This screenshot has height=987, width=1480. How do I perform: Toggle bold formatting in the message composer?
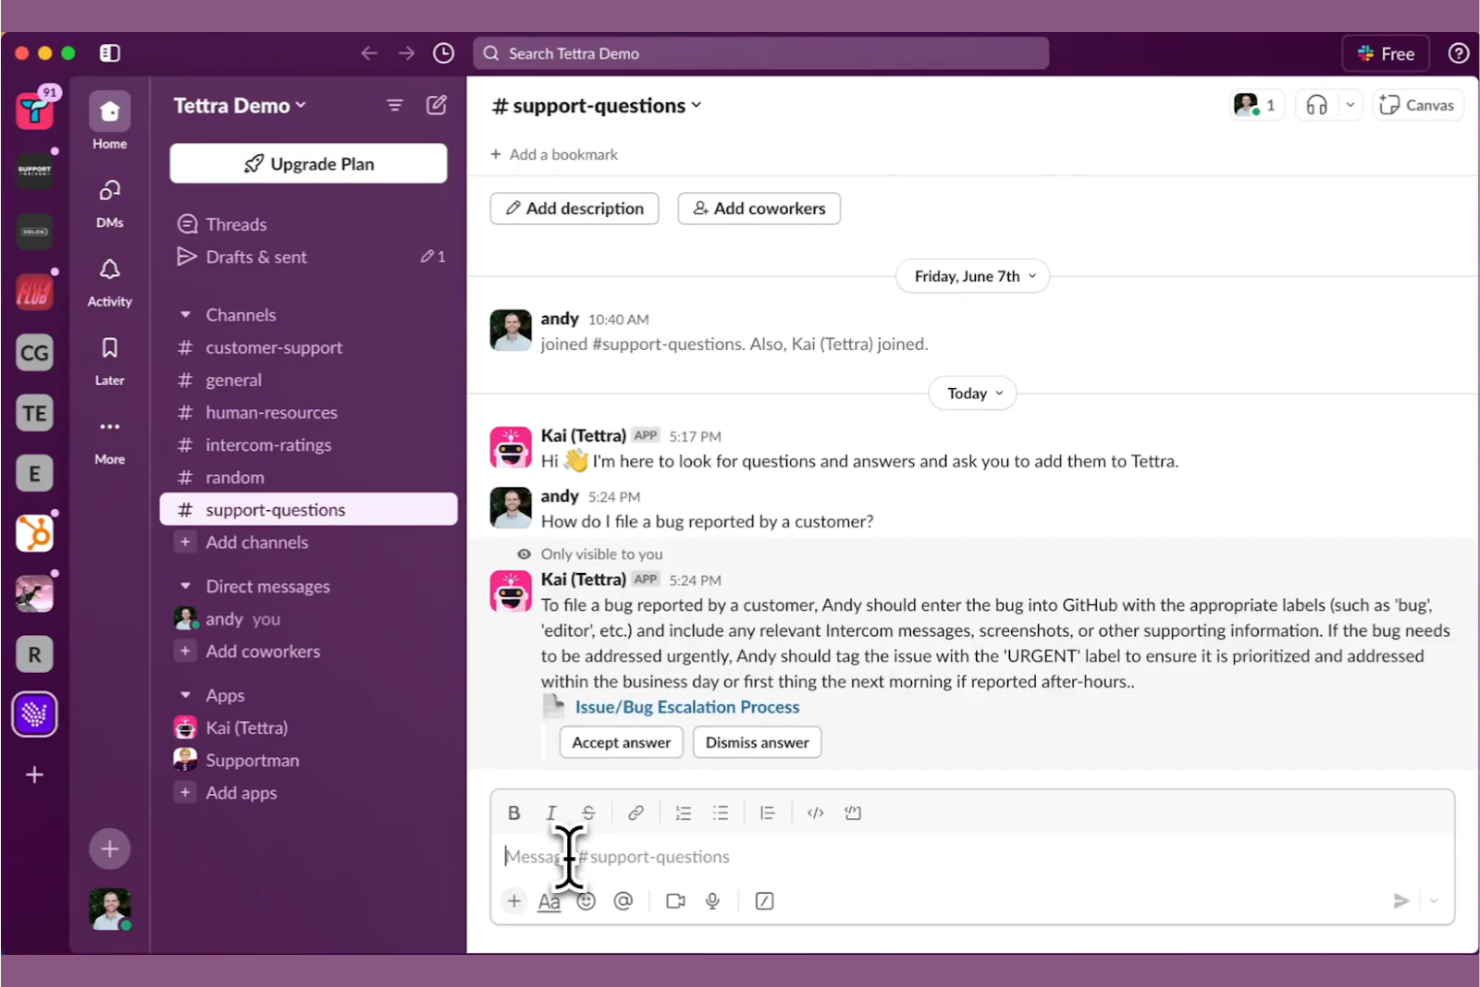click(x=513, y=812)
